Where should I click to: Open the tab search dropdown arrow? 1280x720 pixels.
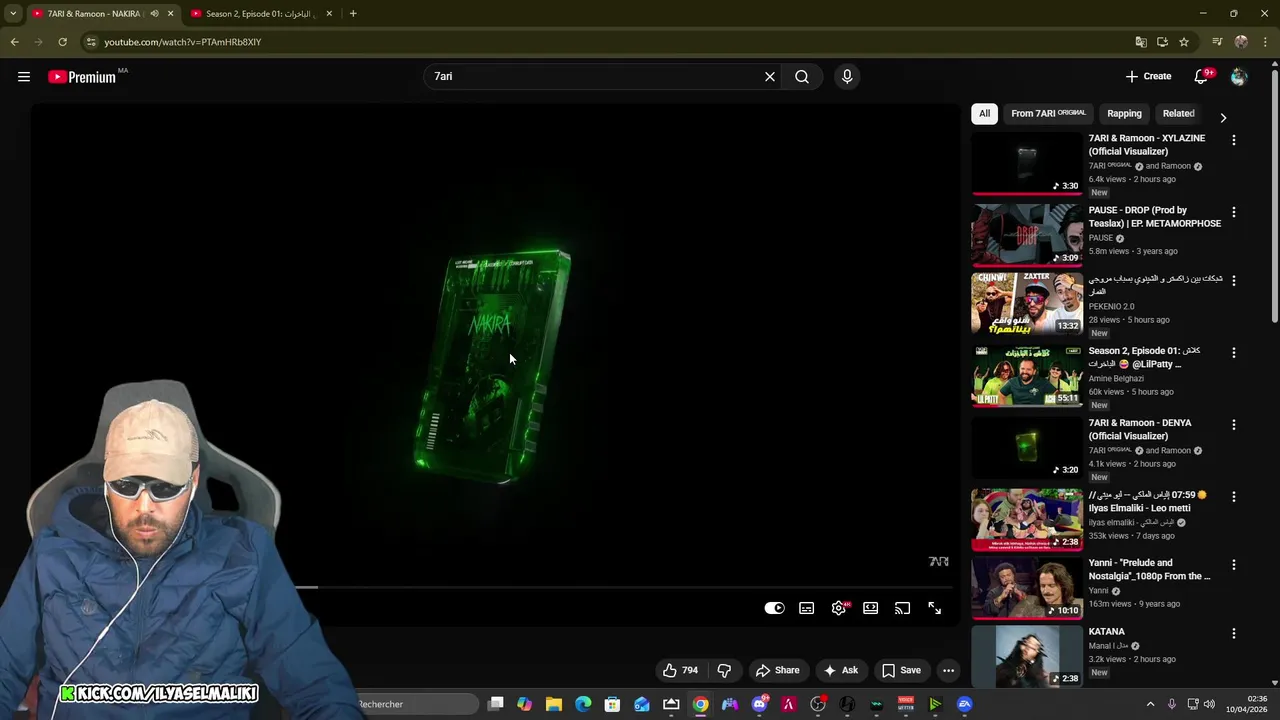13,14
